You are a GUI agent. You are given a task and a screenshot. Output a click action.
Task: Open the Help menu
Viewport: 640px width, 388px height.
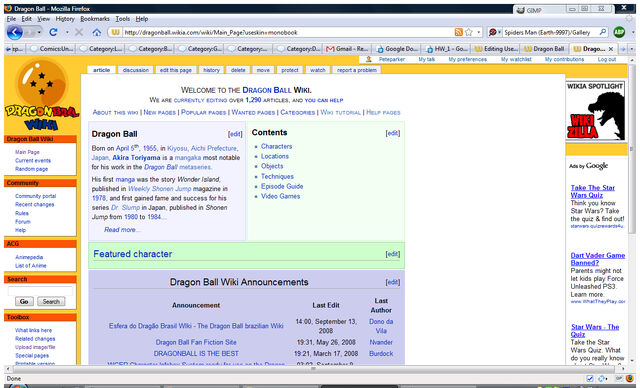pyautogui.click(x=142, y=19)
